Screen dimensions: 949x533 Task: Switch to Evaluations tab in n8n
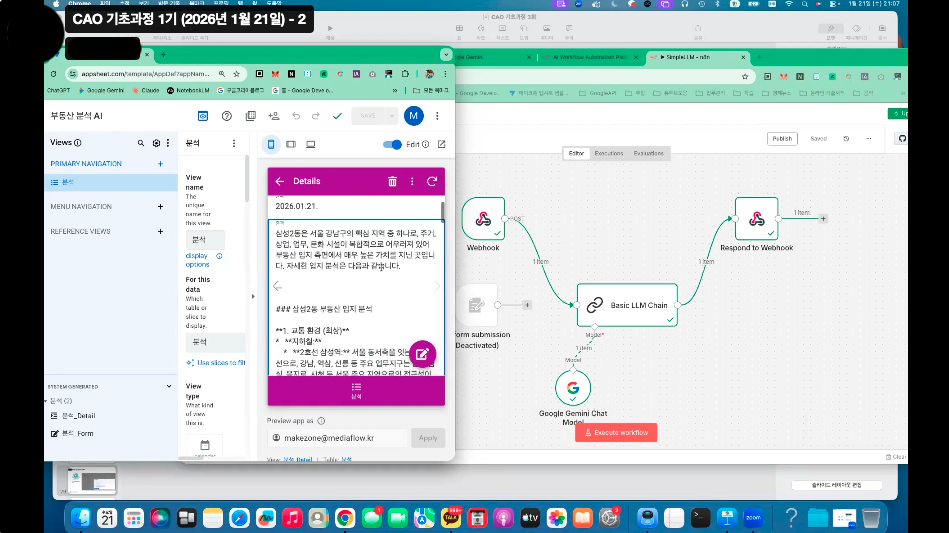648,153
